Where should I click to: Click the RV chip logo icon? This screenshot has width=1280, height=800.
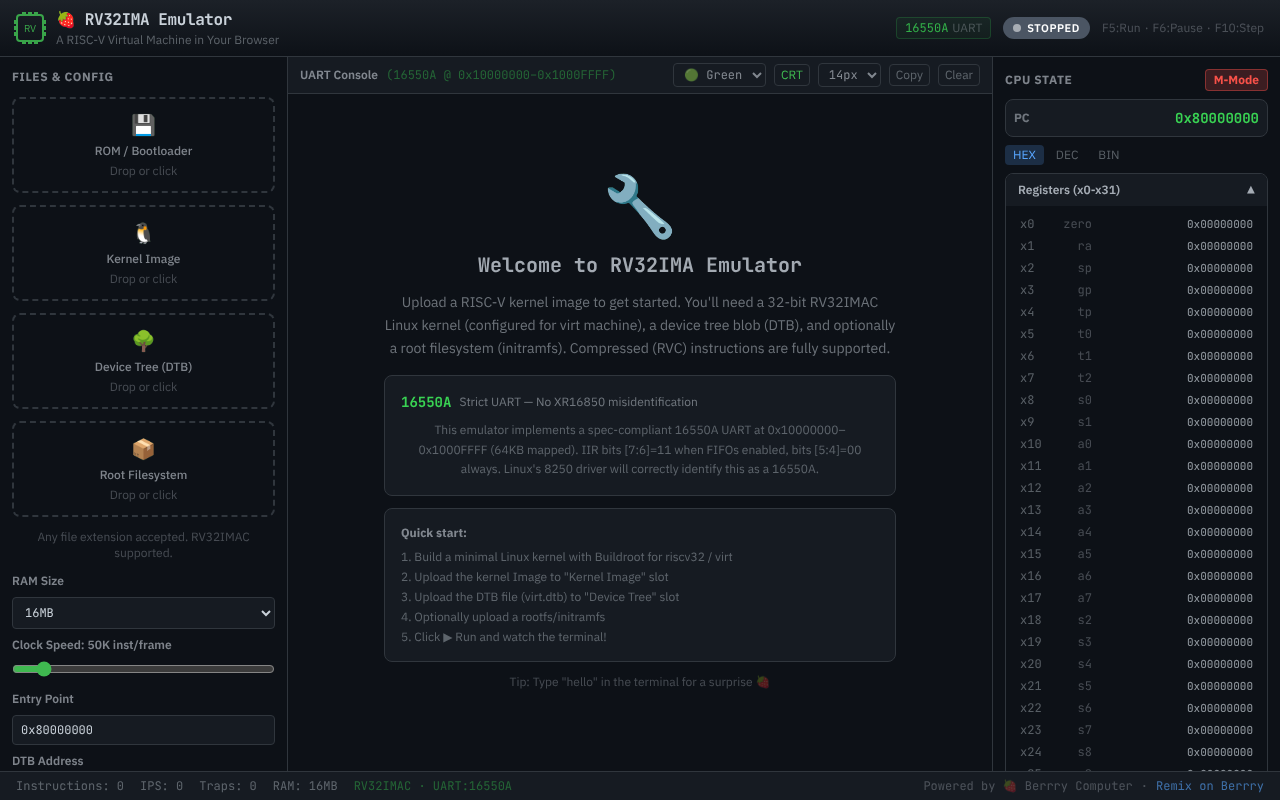[30, 28]
